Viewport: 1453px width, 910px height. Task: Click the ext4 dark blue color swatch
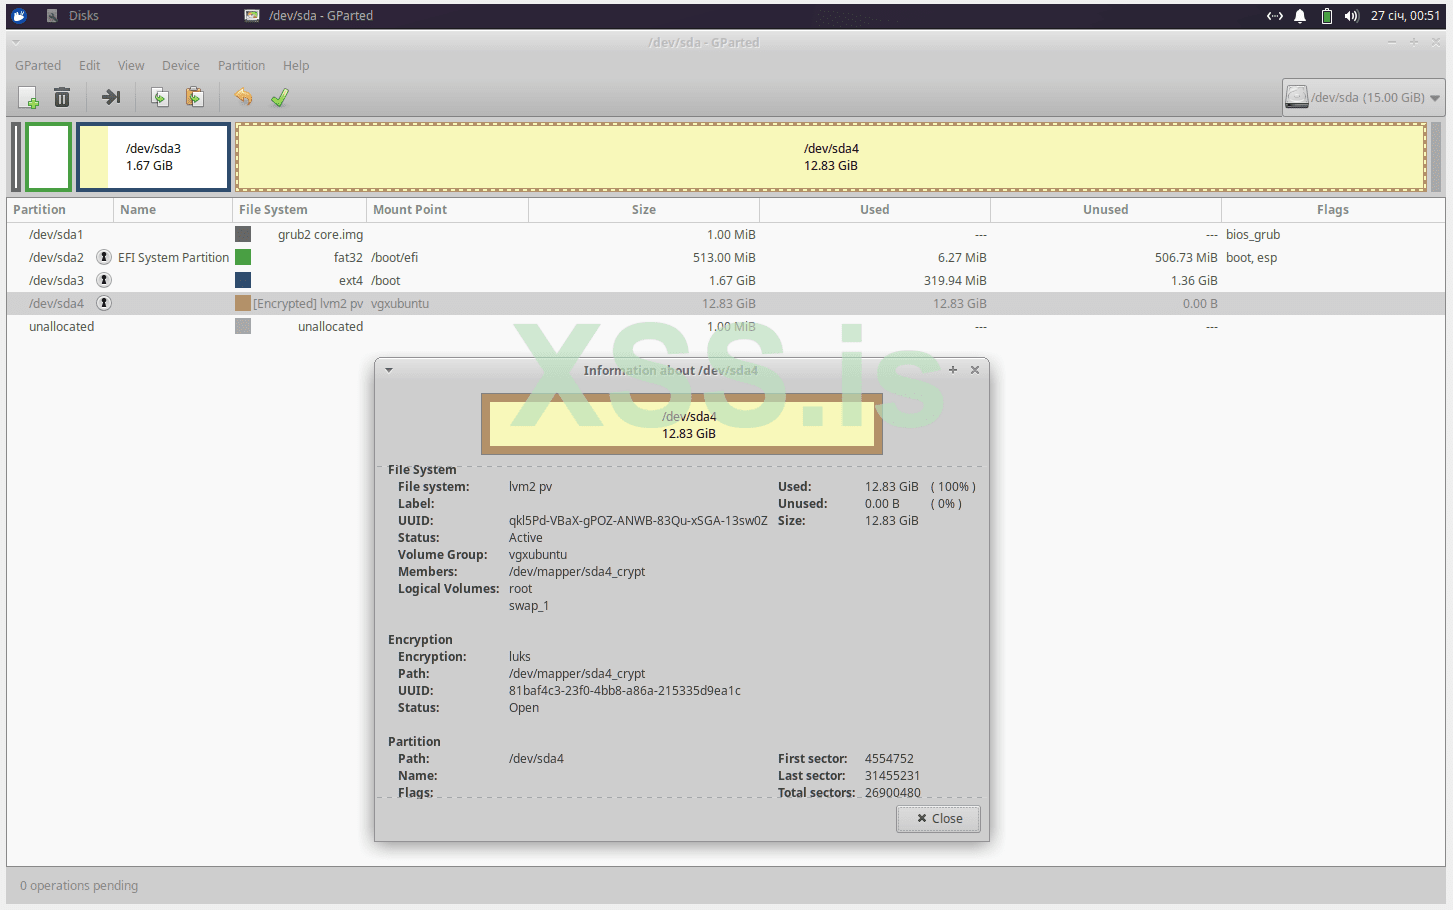243,280
